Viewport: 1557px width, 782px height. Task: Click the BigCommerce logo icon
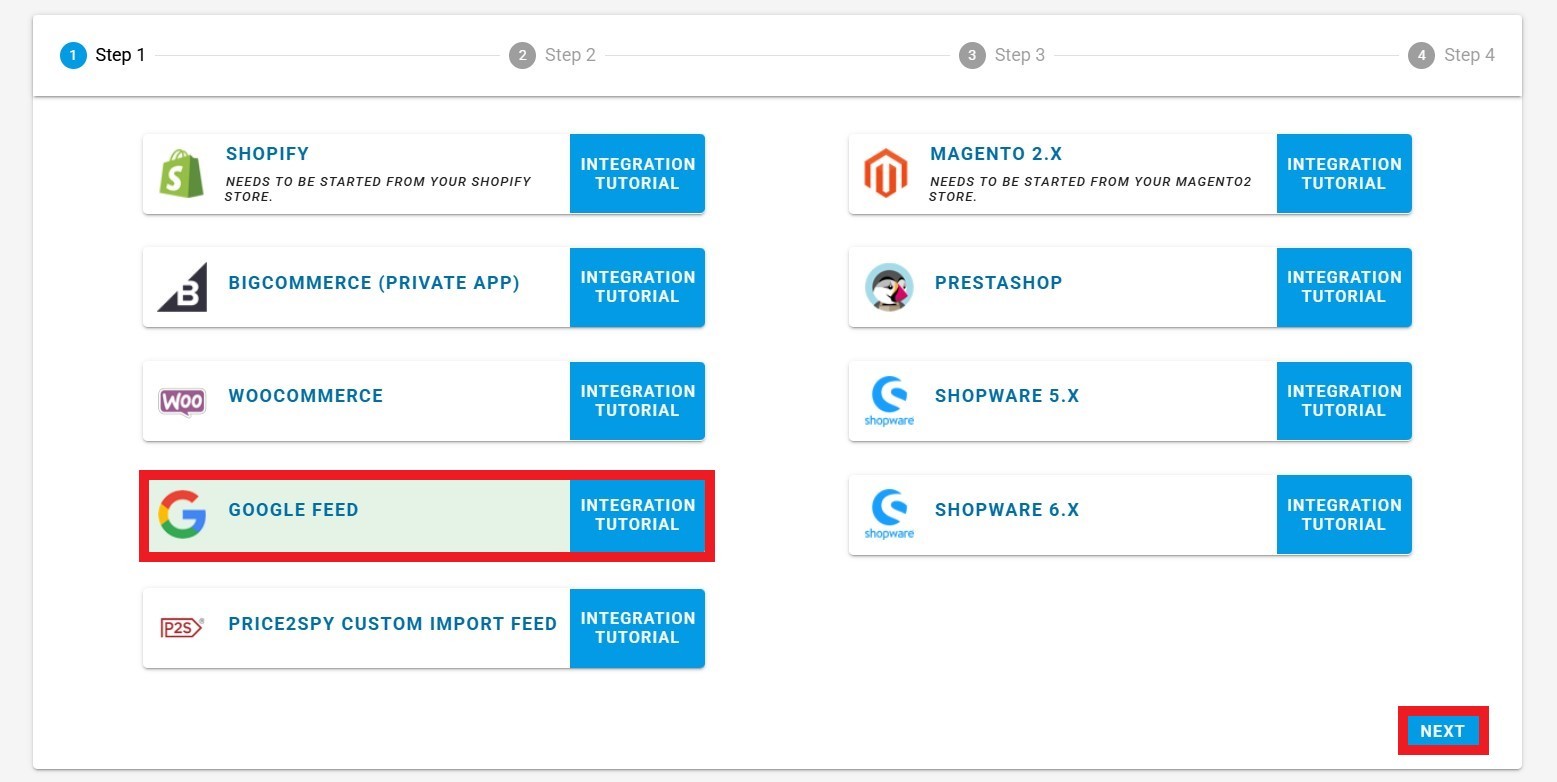pyautogui.click(x=182, y=287)
